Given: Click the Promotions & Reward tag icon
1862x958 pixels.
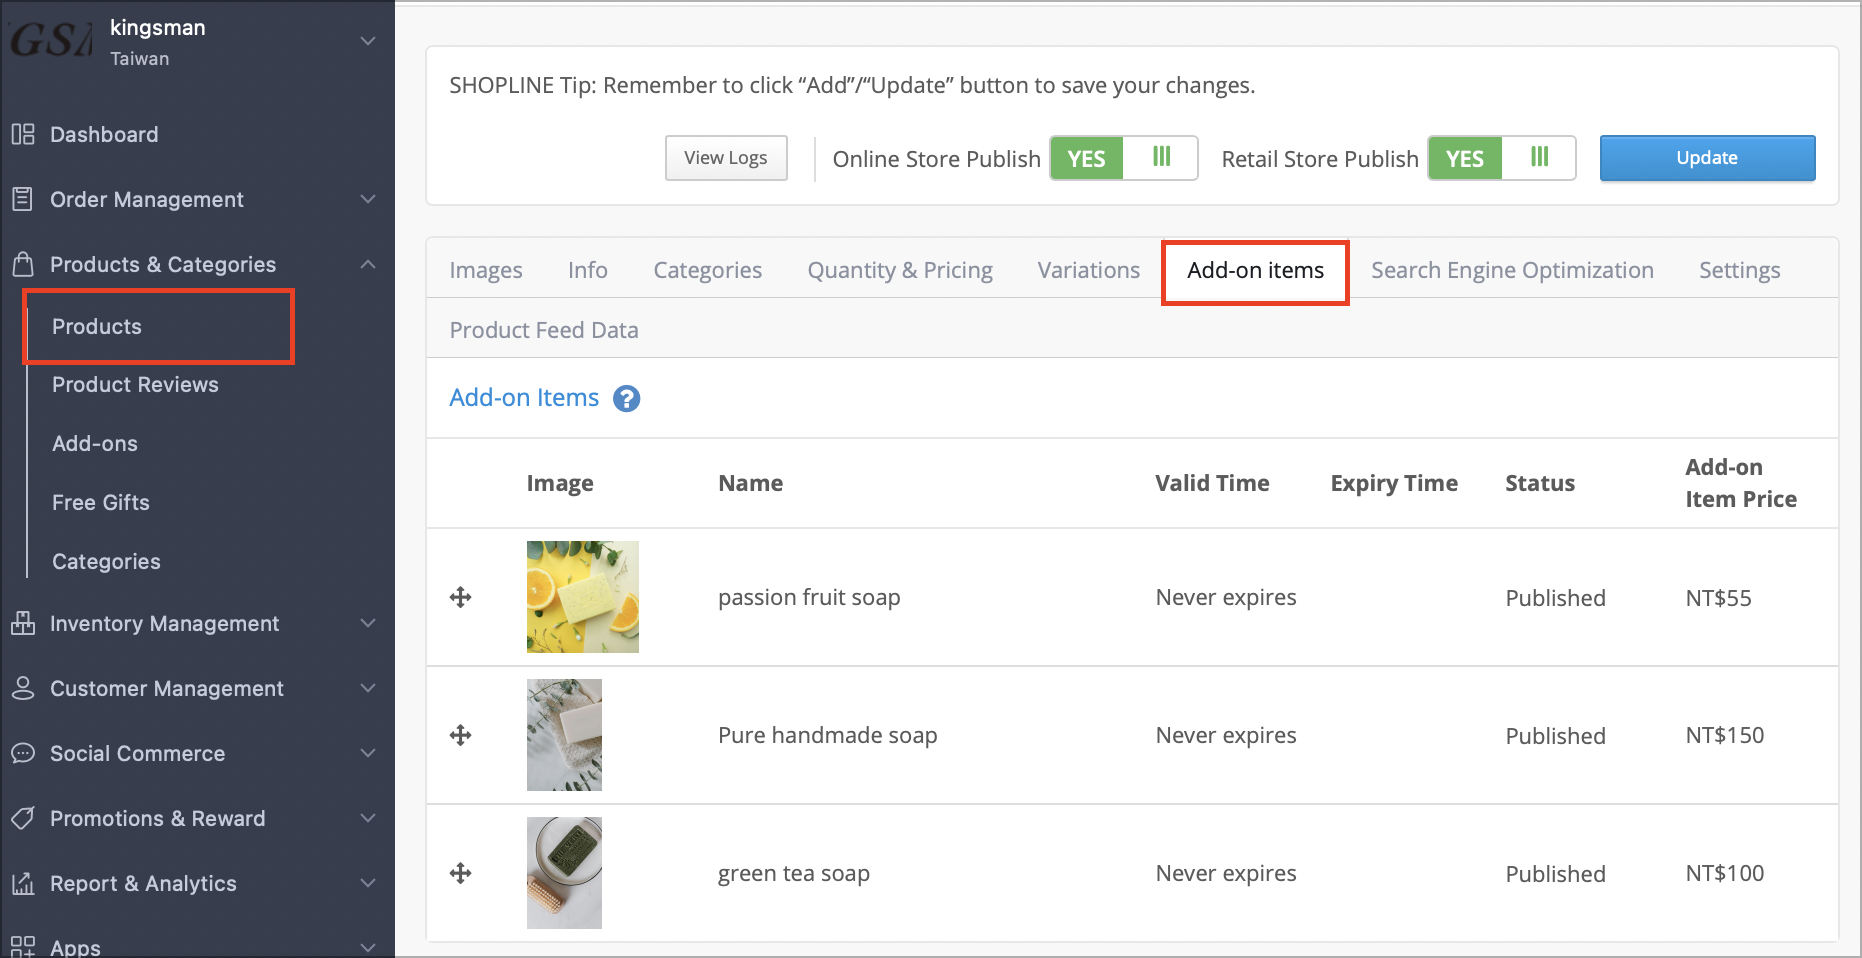Looking at the screenshot, I should pos(23,818).
